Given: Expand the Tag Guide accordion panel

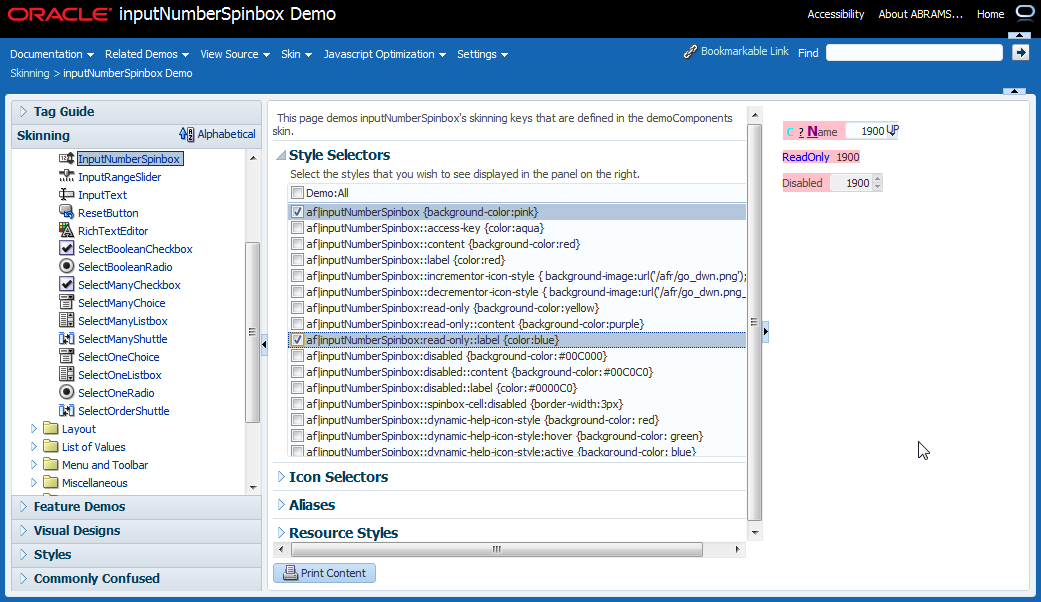Looking at the screenshot, I should pyautogui.click(x=24, y=112).
